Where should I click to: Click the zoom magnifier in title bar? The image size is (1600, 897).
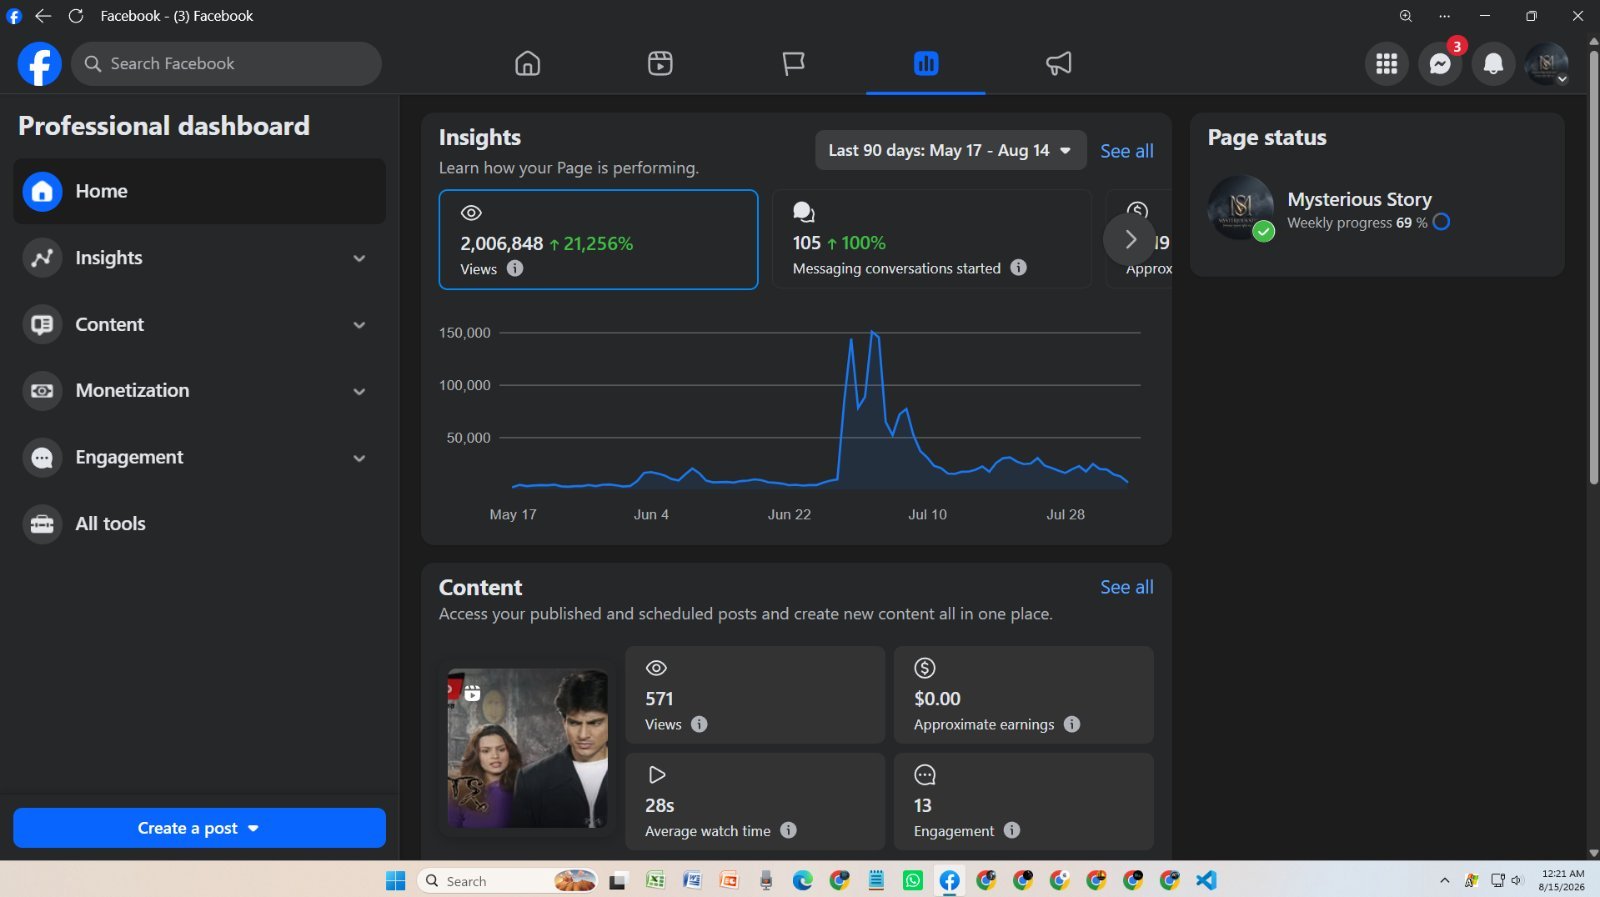click(x=1405, y=16)
